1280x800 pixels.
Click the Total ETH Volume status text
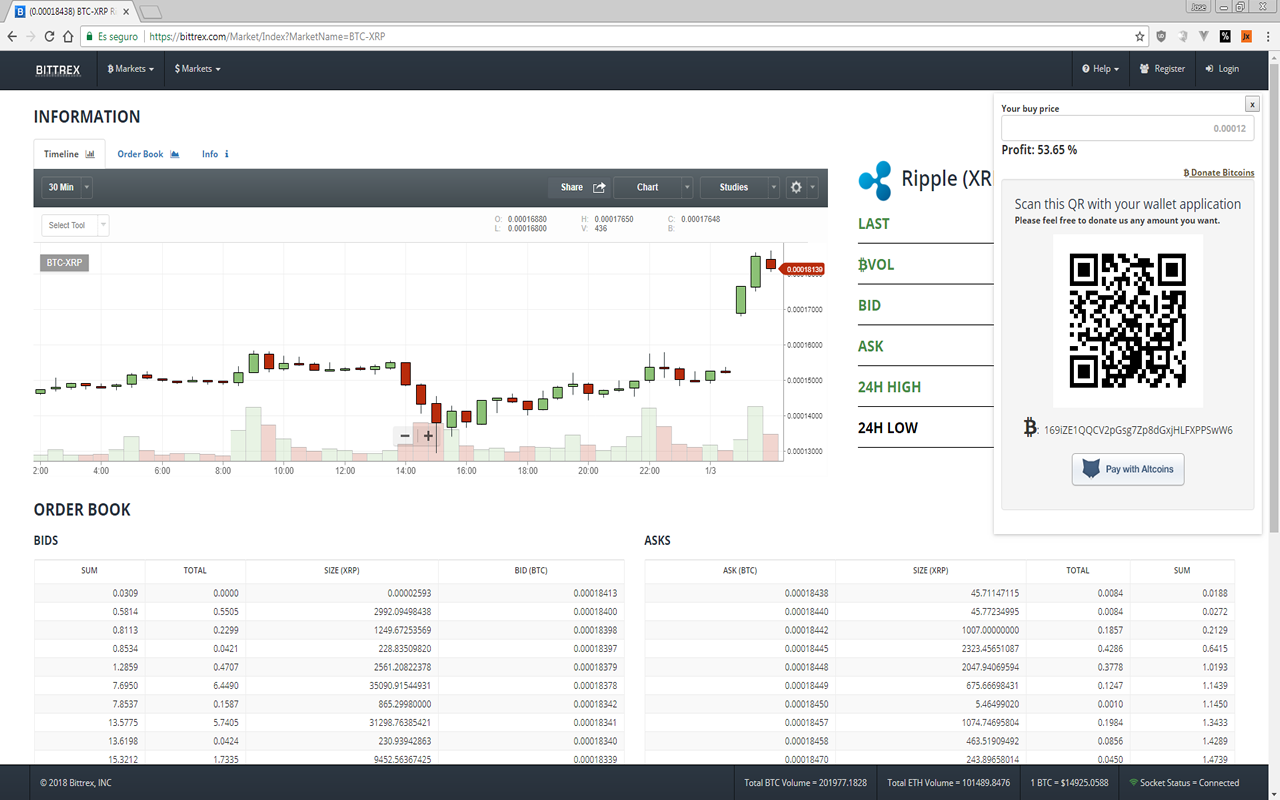tap(948, 783)
